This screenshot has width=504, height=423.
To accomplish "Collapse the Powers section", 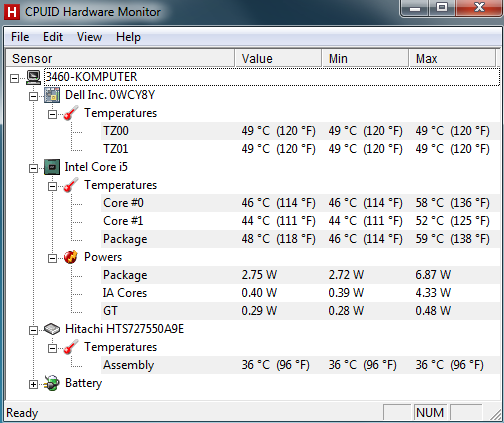I will coord(52,258).
